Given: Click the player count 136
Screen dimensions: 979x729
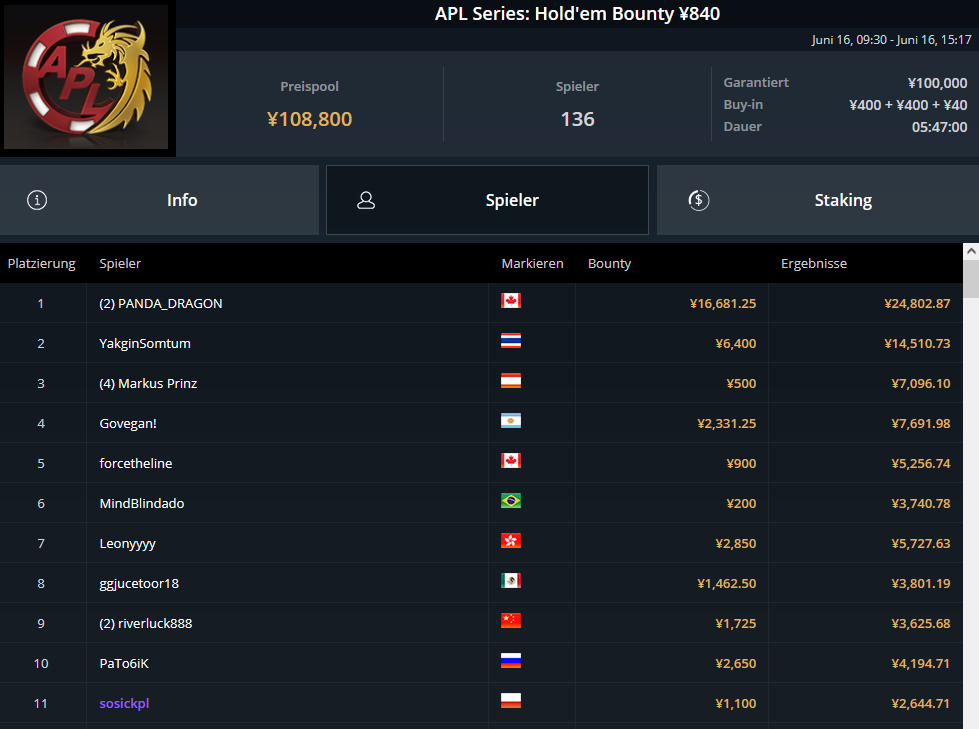Looking at the screenshot, I should [578, 119].
